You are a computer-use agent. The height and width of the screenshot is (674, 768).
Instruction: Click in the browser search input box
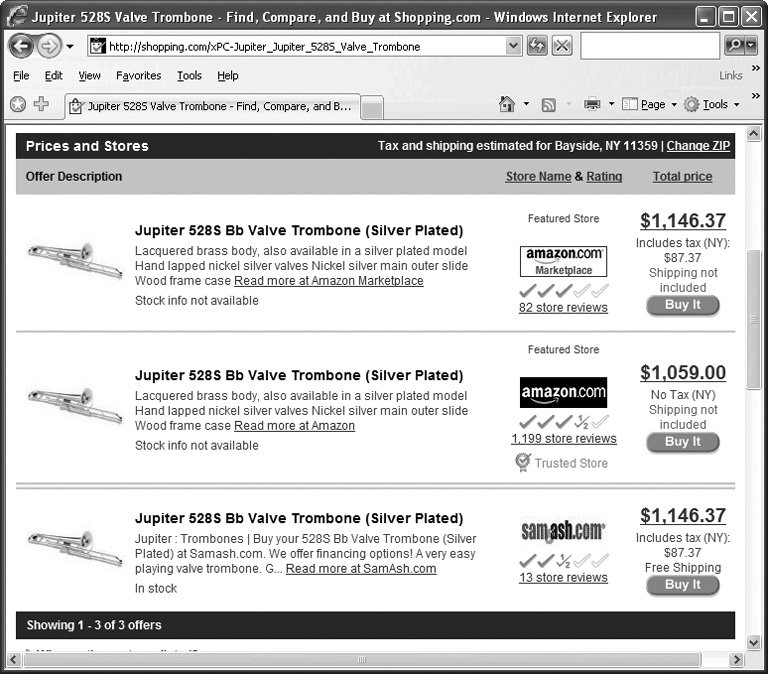648,46
